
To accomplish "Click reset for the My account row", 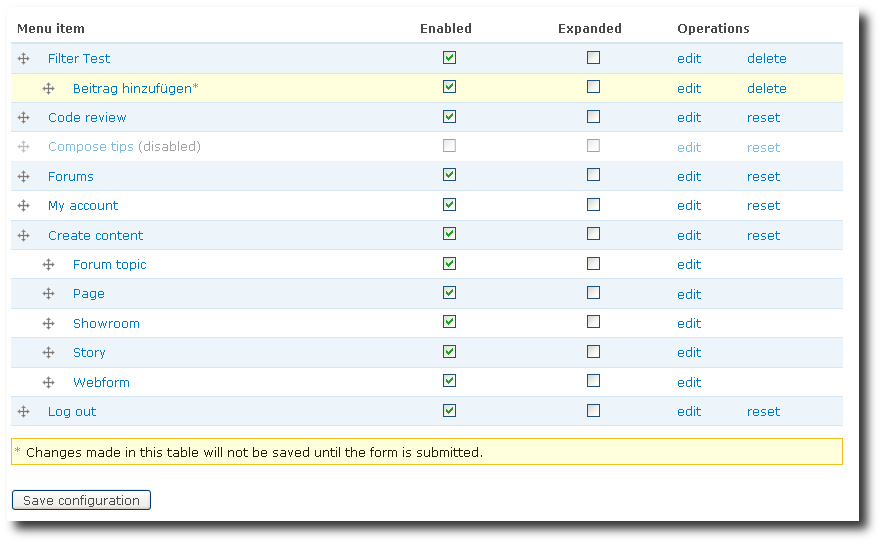I will (763, 206).
